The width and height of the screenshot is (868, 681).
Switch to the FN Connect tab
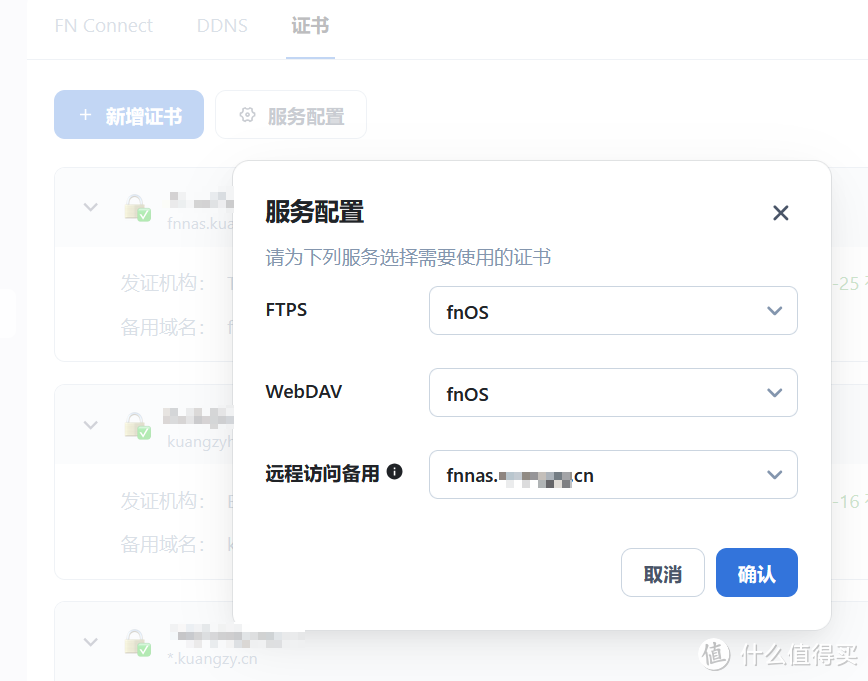pos(103,25)
